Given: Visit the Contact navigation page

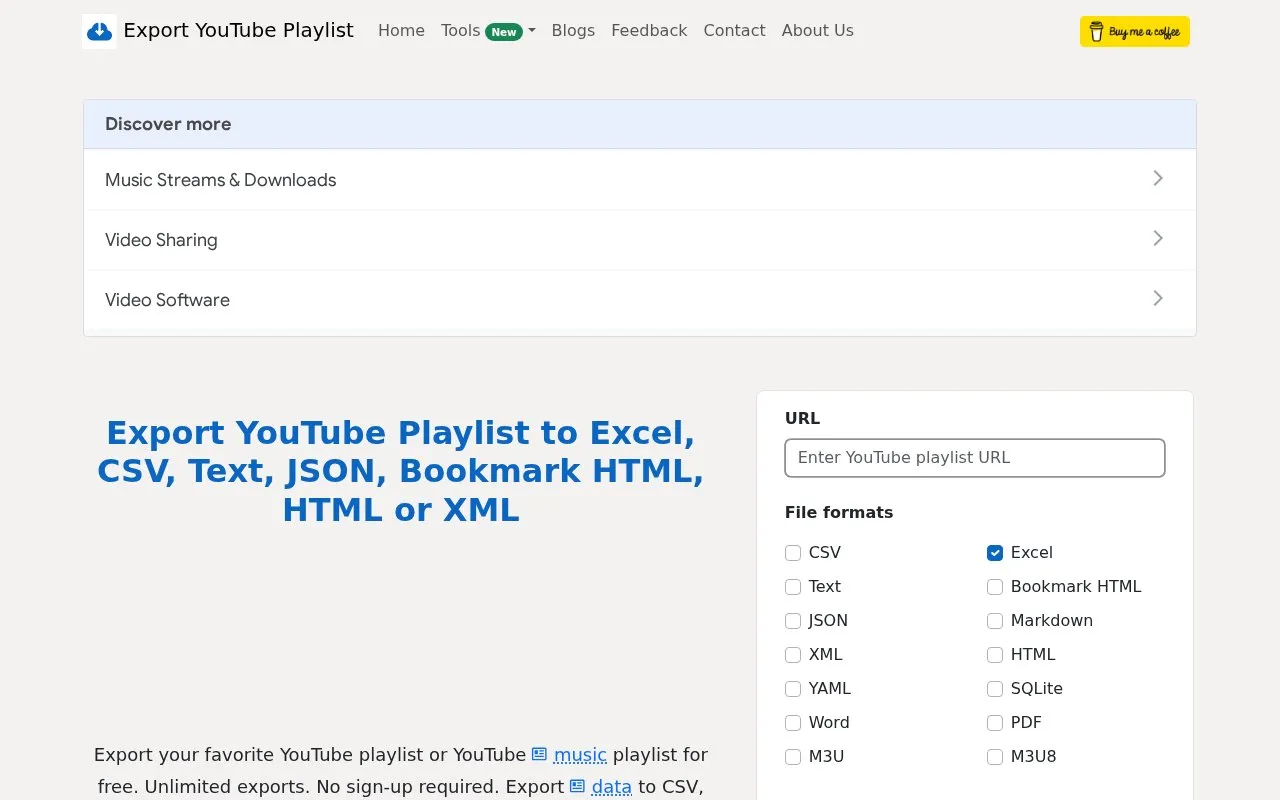Looking at the screenshot, I should [x=734, y=31].
